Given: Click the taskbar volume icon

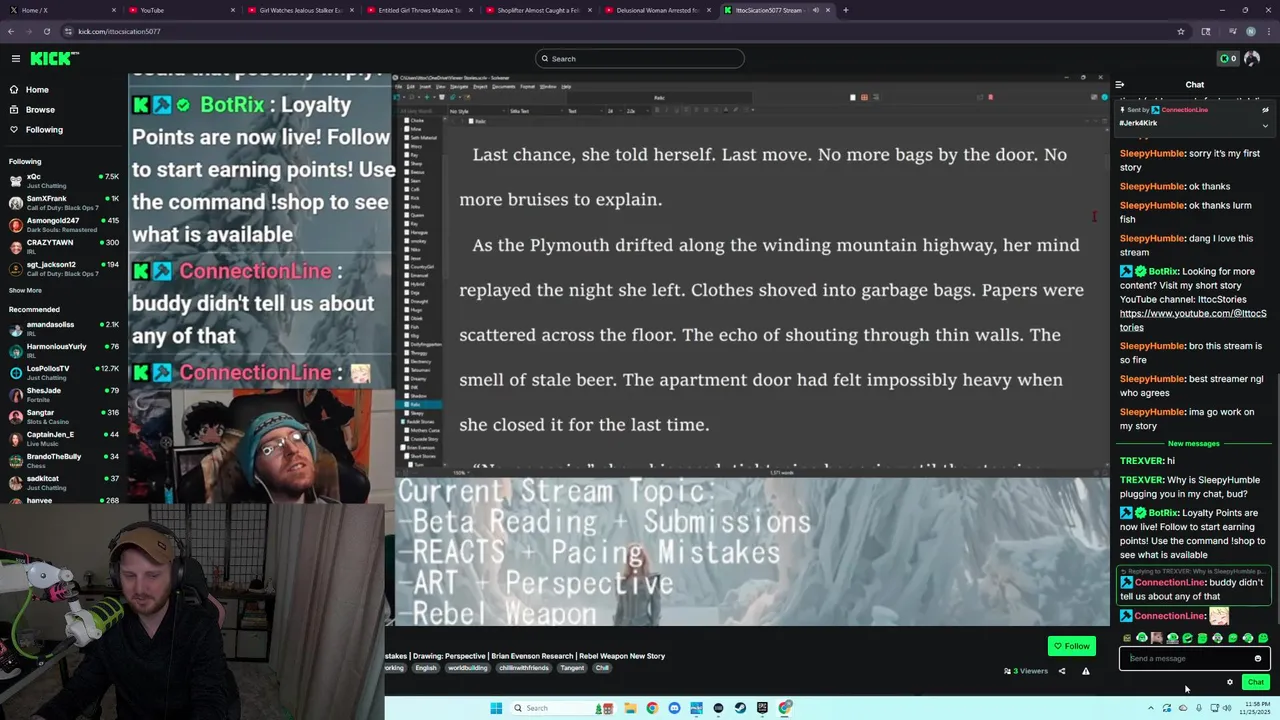Looking at the screenshot, I should (1226, 708).
